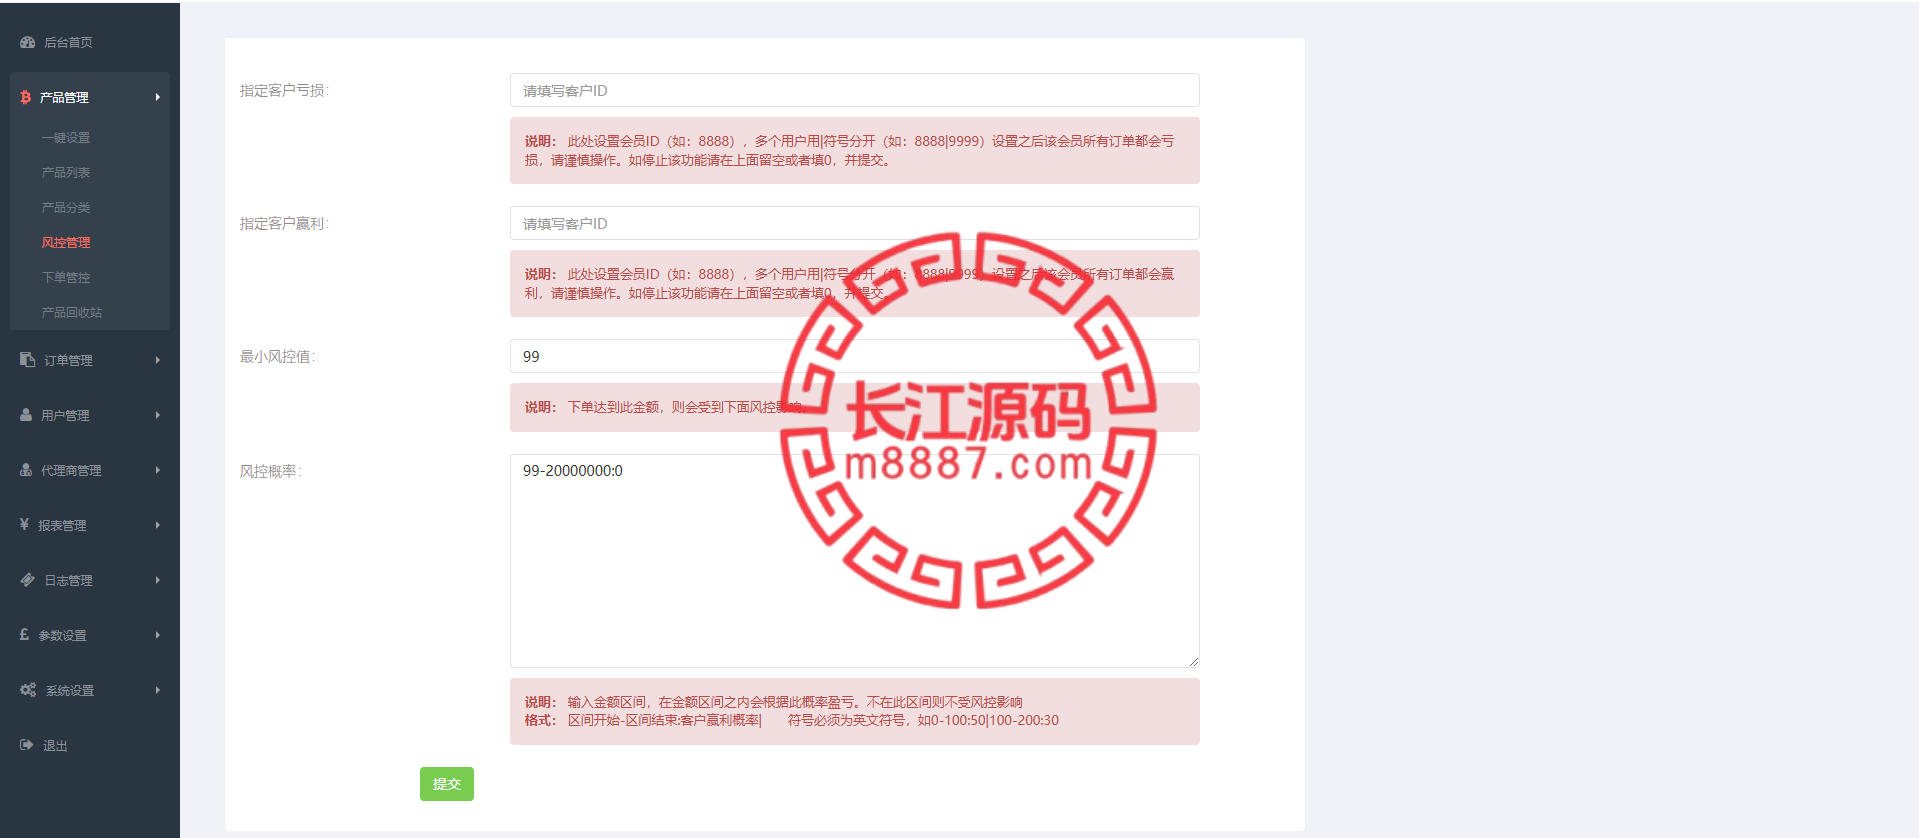The width and height of the screenshot is (1919, 838).
Task: Click the textarea resize handle corner
Action: click(x=1194, y=662)
